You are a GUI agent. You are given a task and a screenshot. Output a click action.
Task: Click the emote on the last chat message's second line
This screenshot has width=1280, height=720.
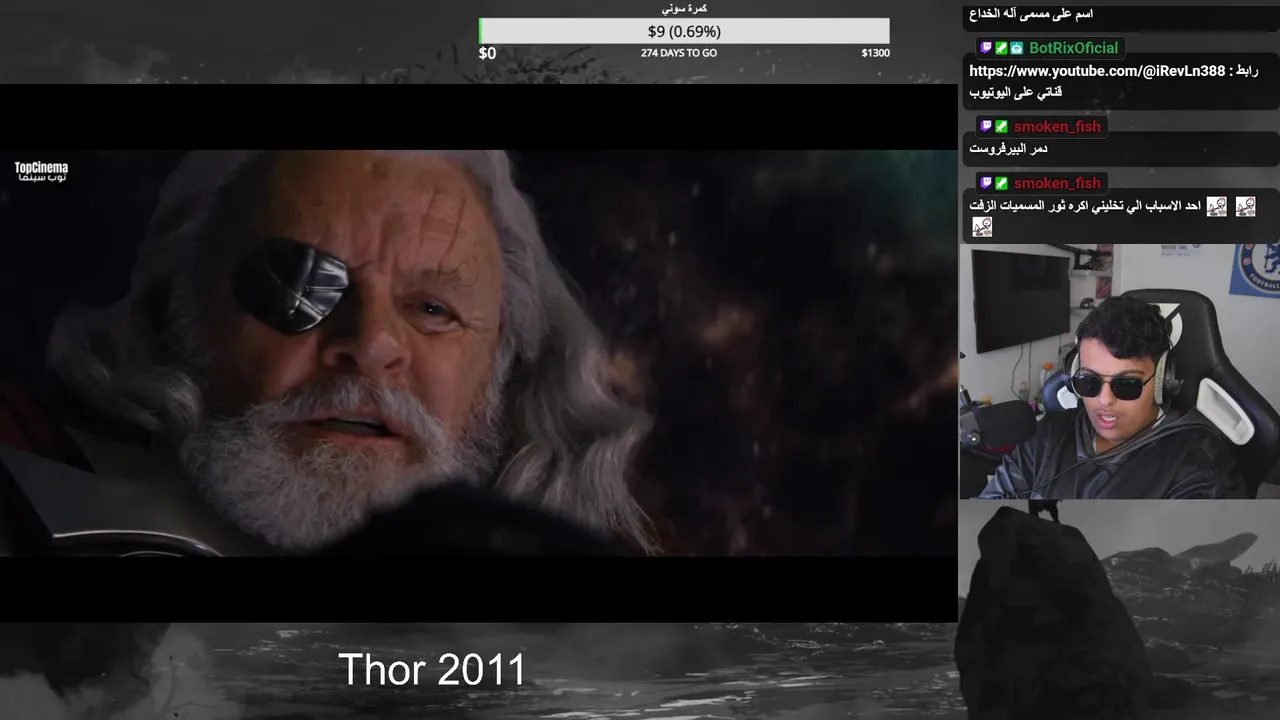click(982, 227)
